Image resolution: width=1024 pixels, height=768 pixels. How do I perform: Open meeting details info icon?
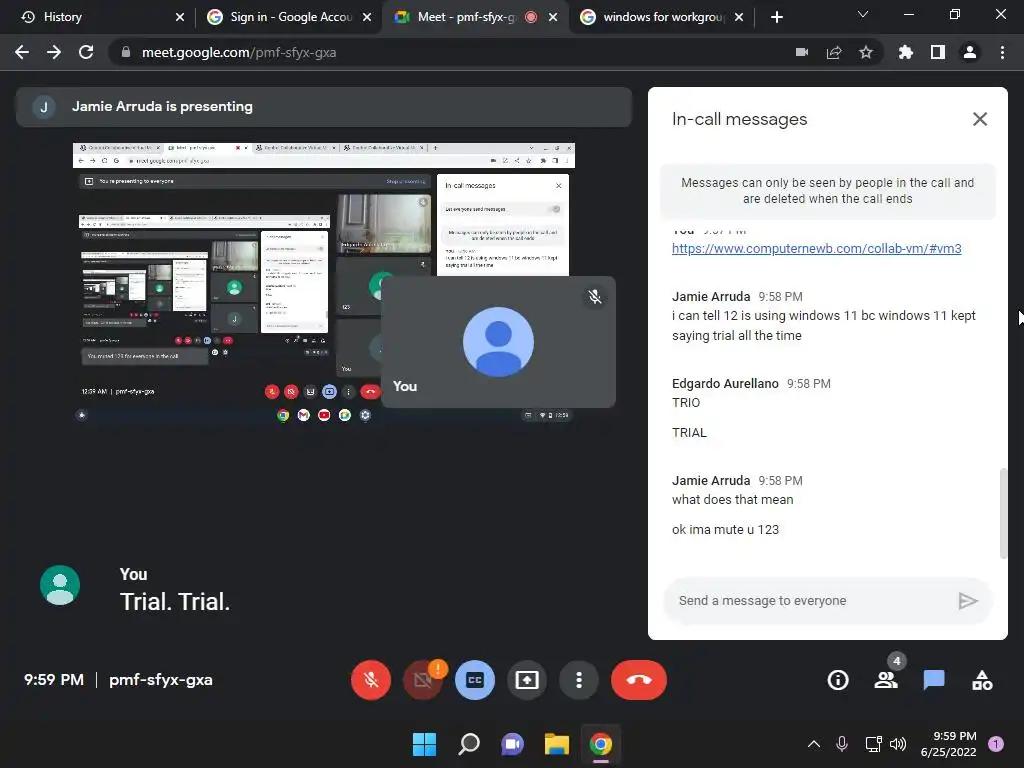838,680
